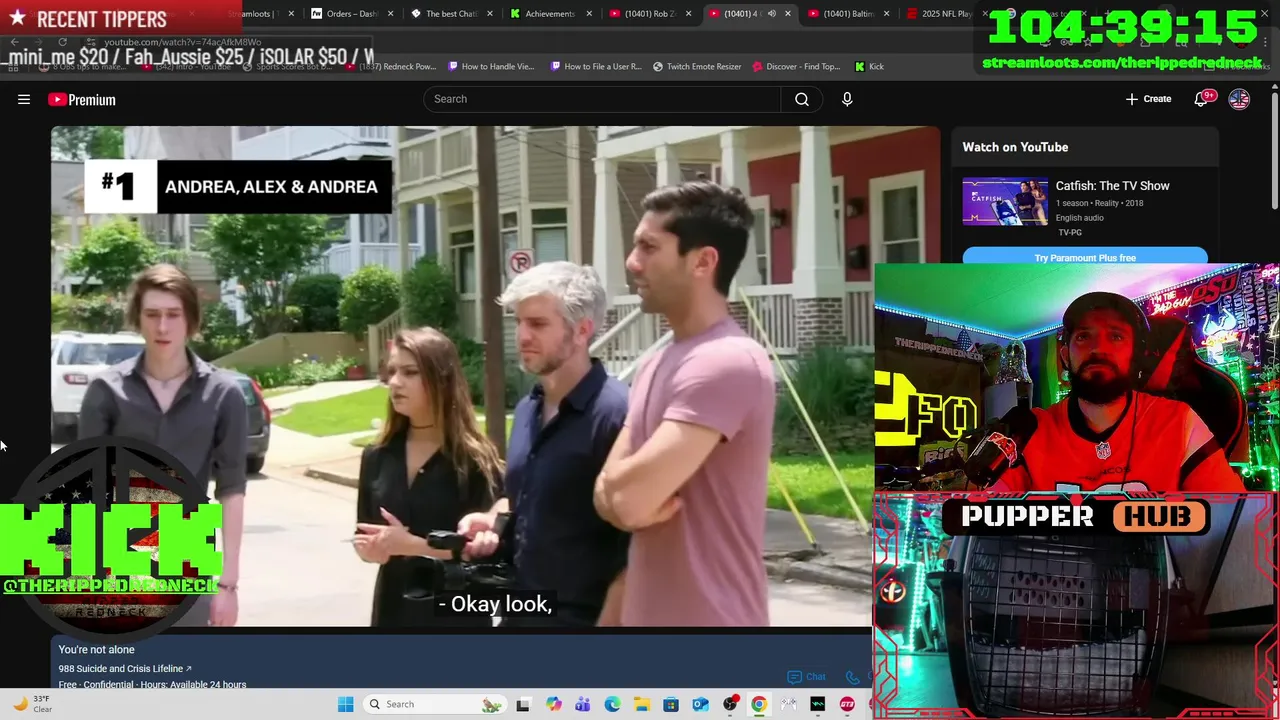Open the Create button

coord(1148,99)
